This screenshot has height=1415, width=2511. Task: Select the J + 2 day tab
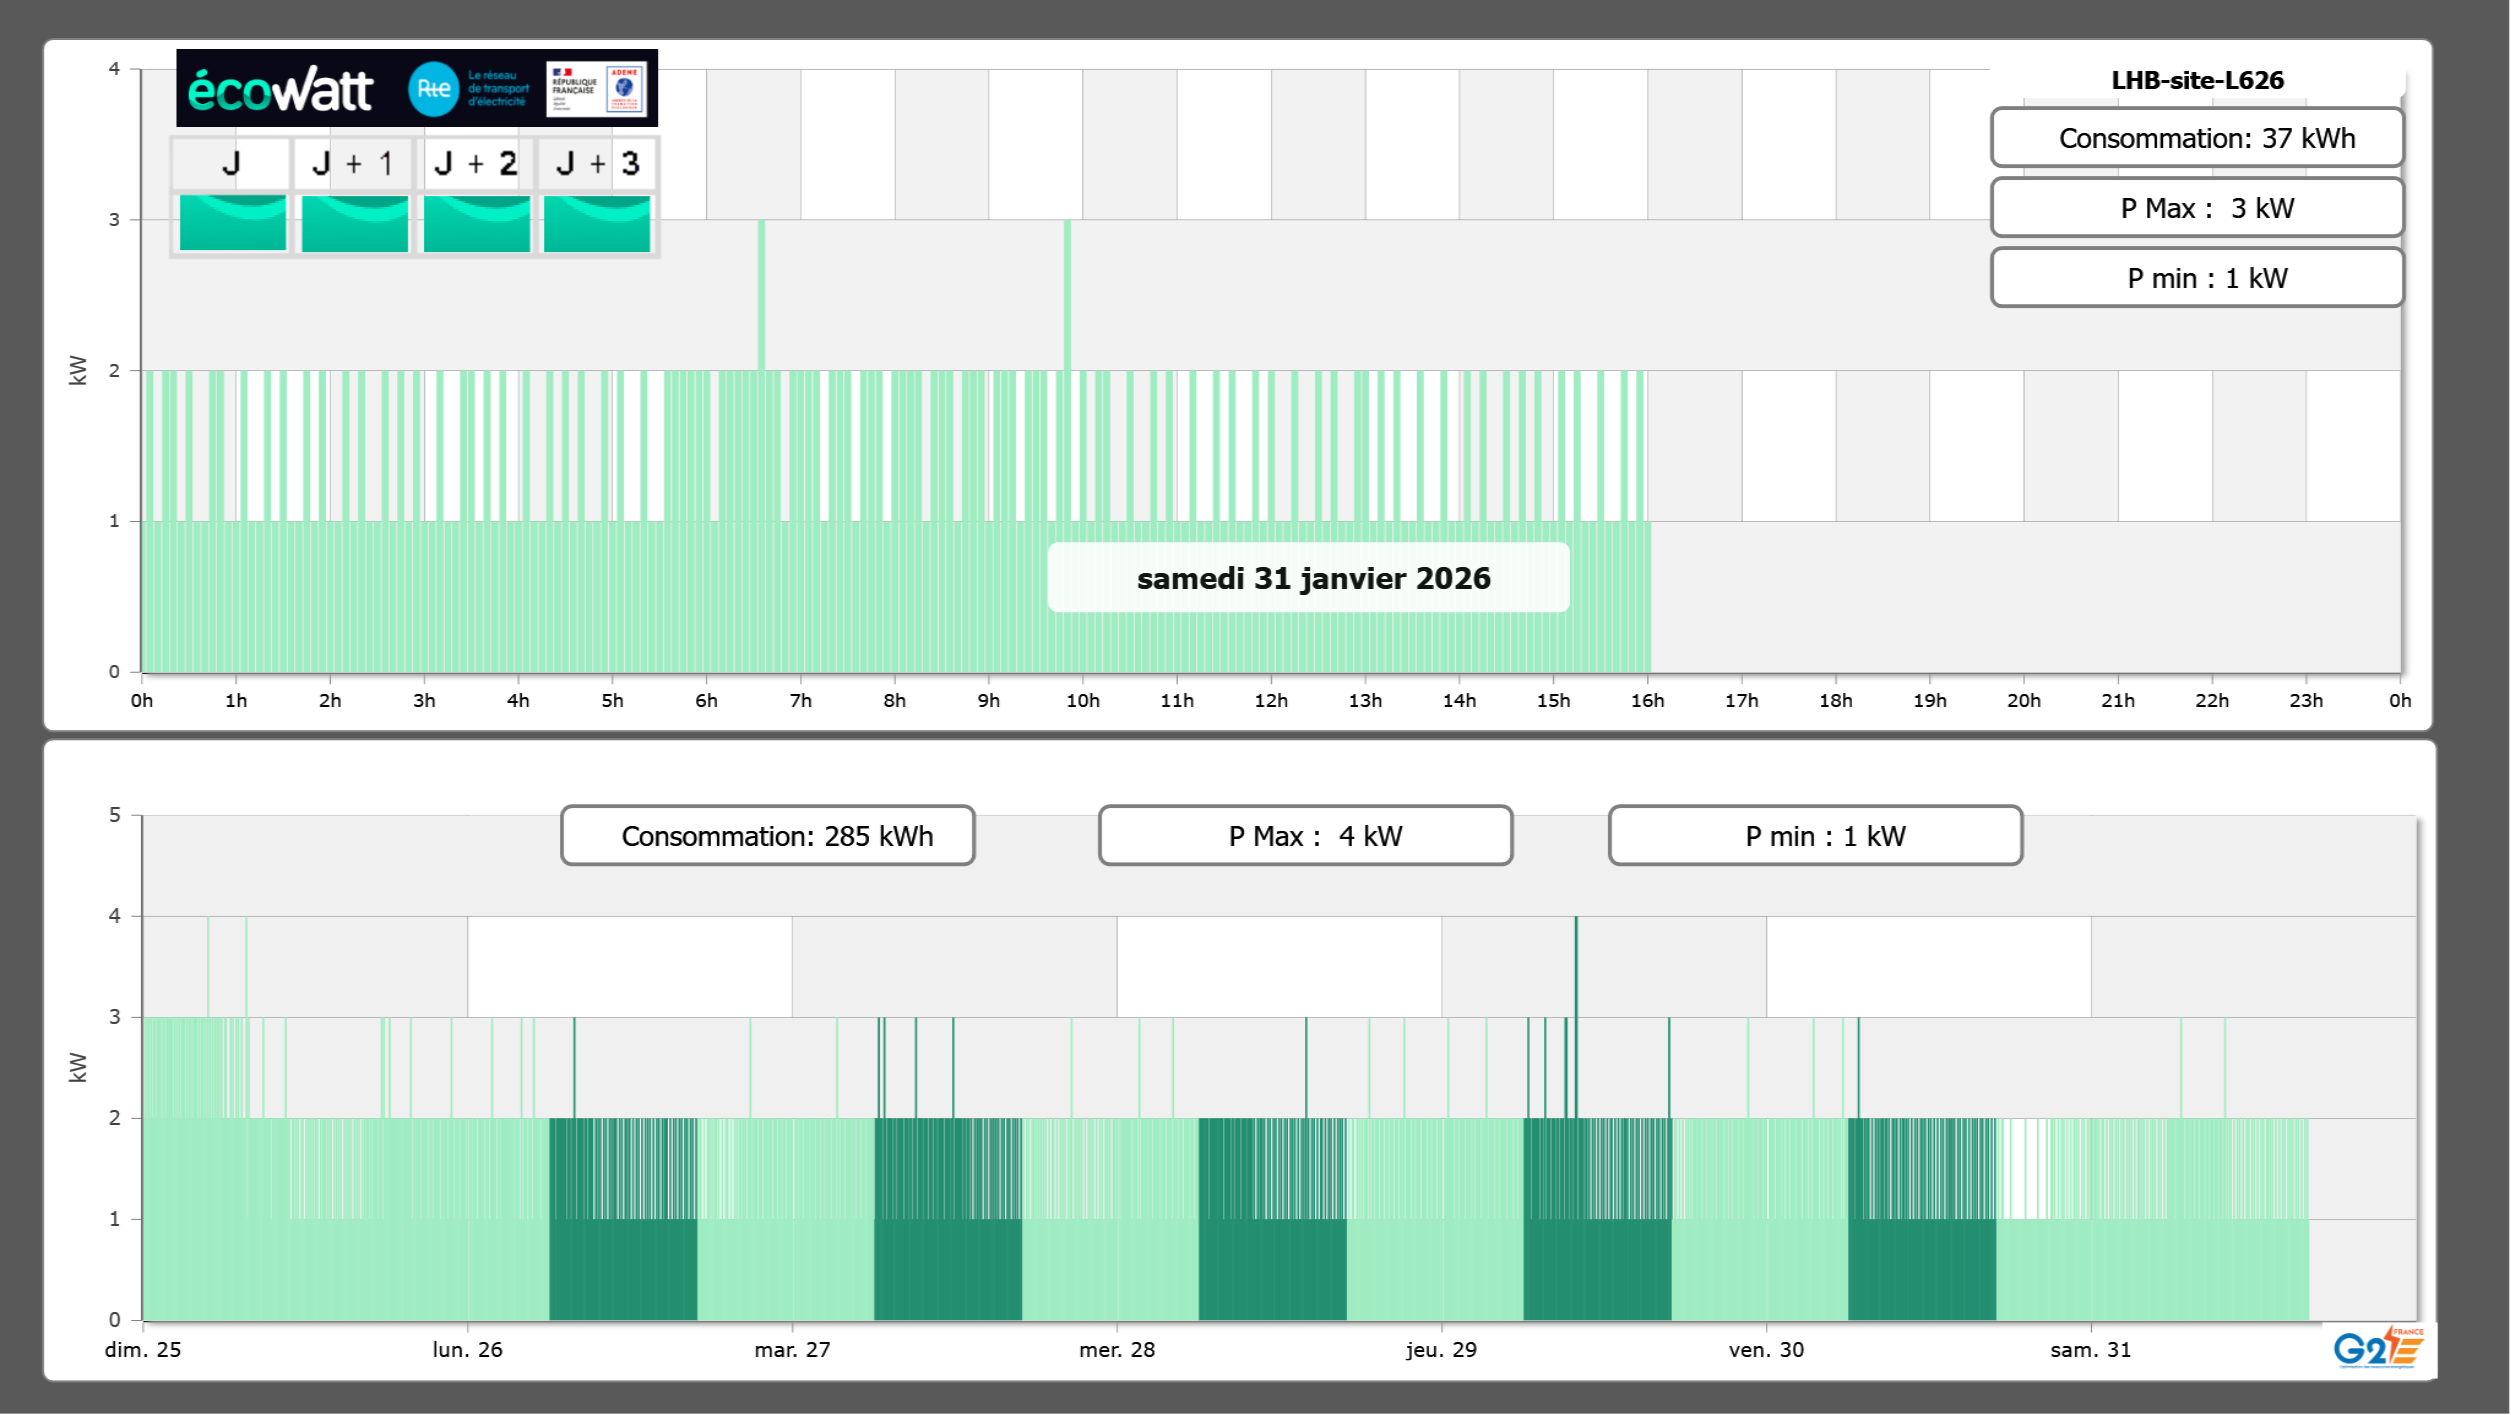coord(476,164)
